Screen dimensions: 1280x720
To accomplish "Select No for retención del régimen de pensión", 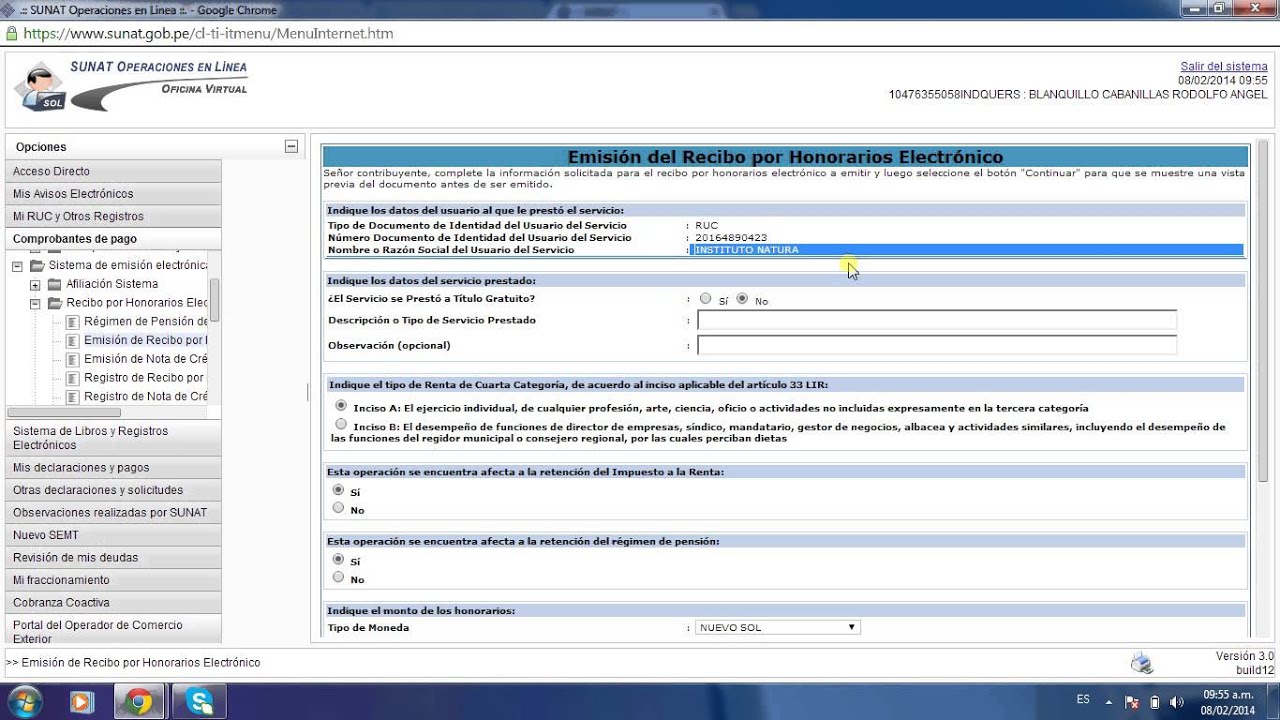I will tap(338, 577).
